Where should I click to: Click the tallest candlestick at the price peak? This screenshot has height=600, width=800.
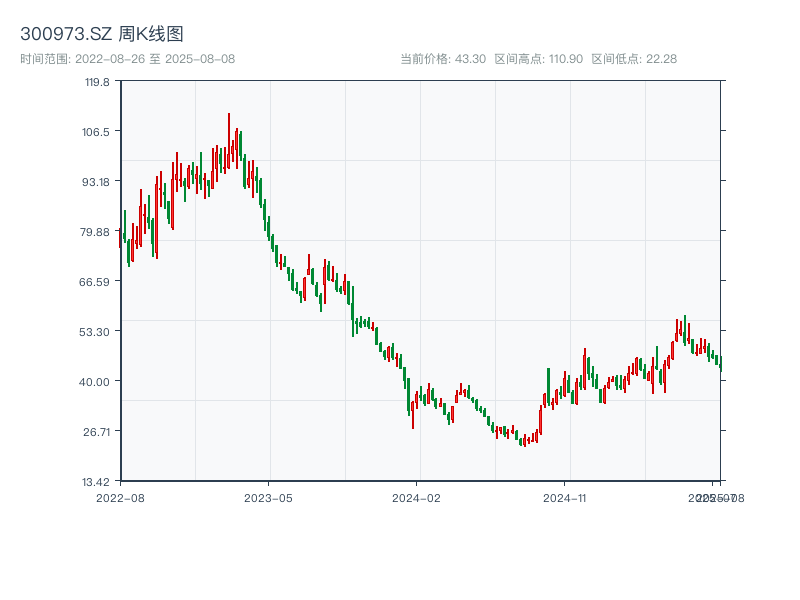(x=229, y=135)
